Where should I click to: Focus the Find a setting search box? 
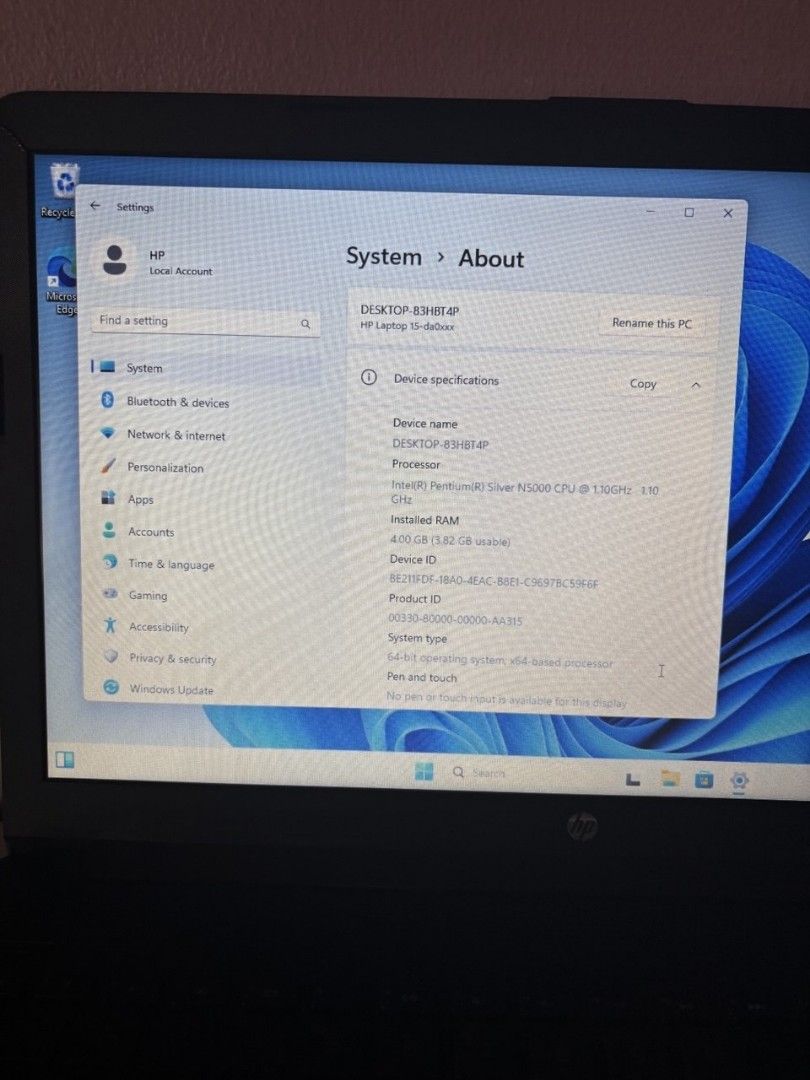click(x=205, y=322)
